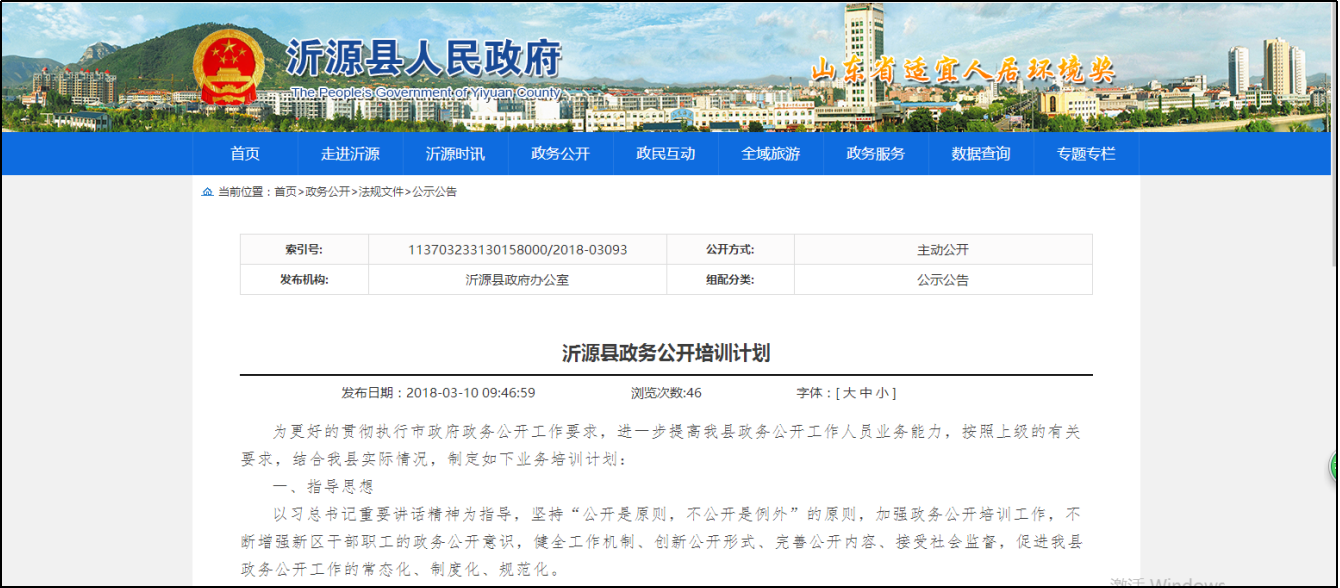Open 政务服务 from the navigation bar
Screen dimensions: 1340x588
(x=875, y=154)
